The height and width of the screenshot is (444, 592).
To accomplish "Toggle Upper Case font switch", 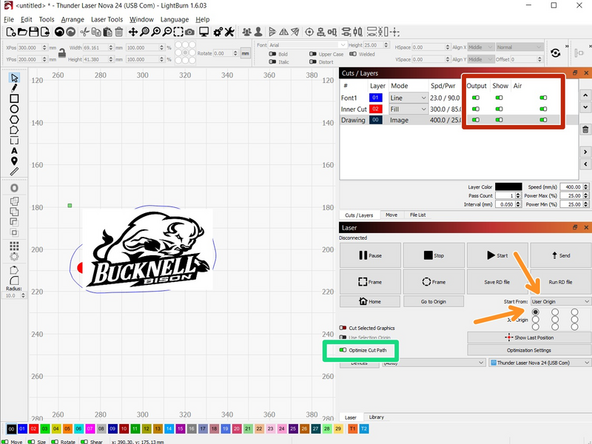I will point(313,54).
